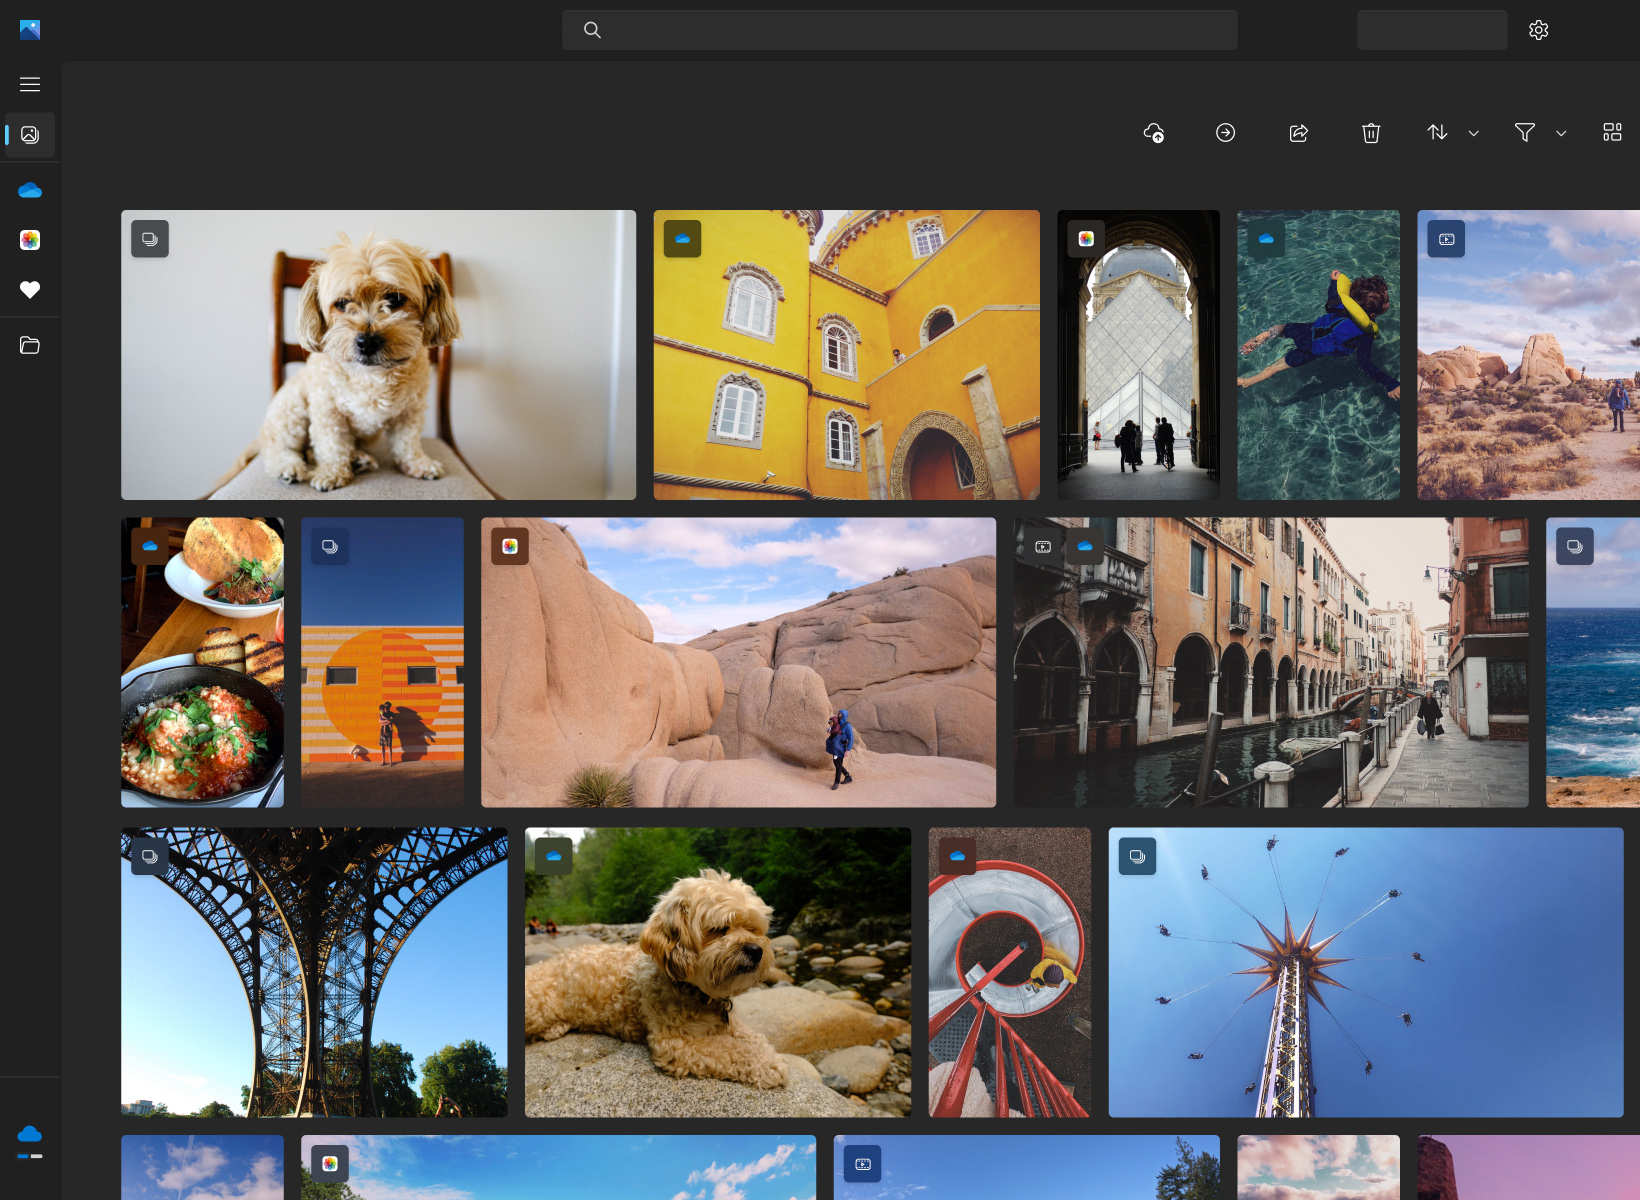Open the navigation hamburger menu
The height and width of the screenshot is (1200, 1640).
30,85
